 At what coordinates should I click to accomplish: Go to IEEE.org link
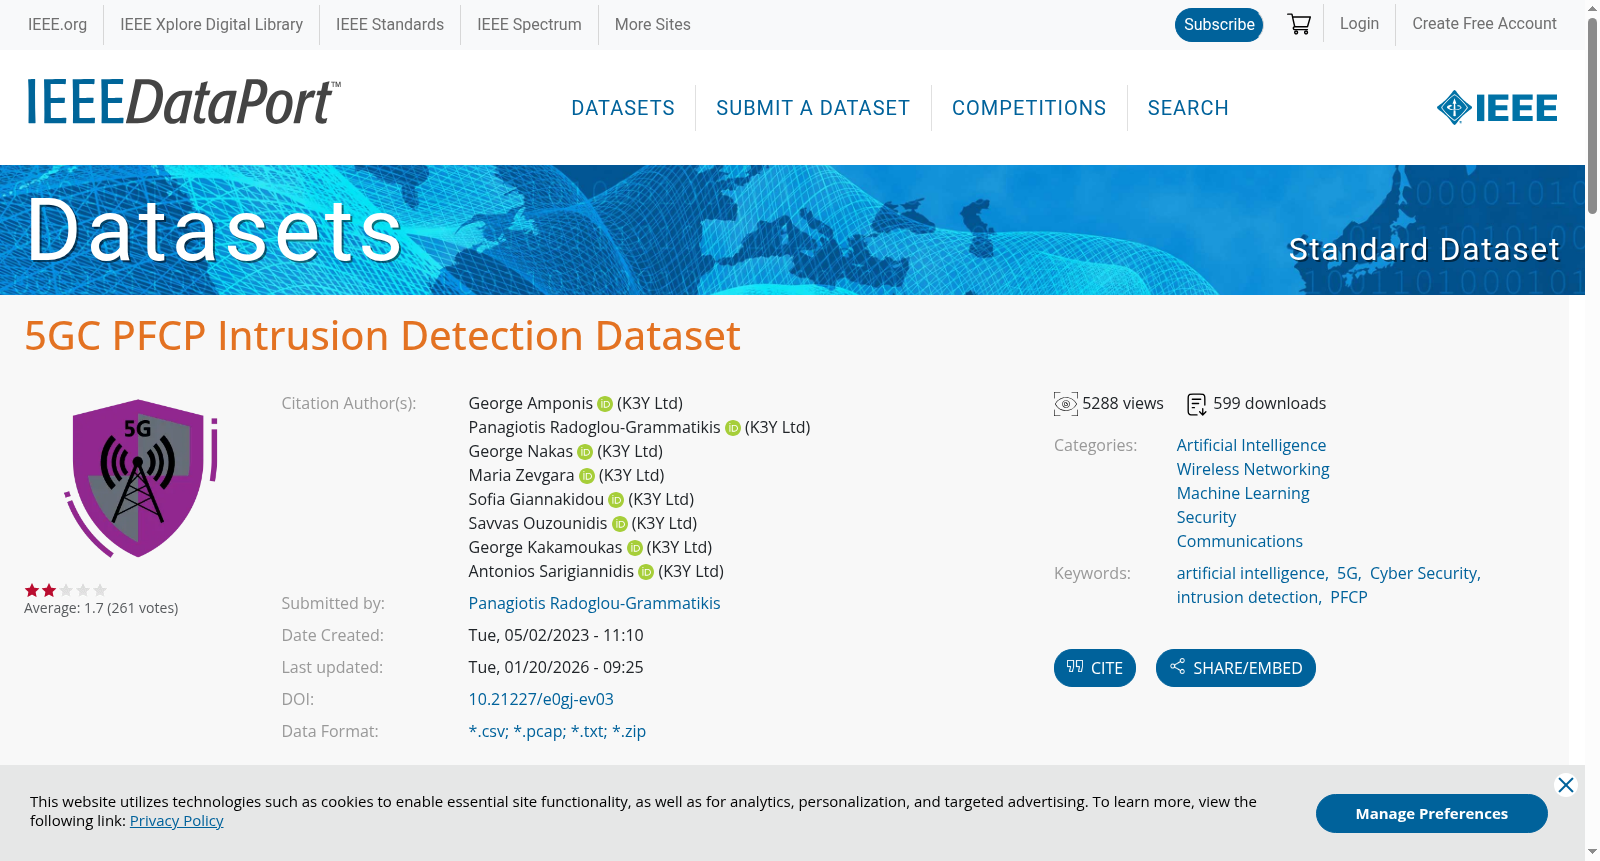pyautogui.click(x=58, y=24)
